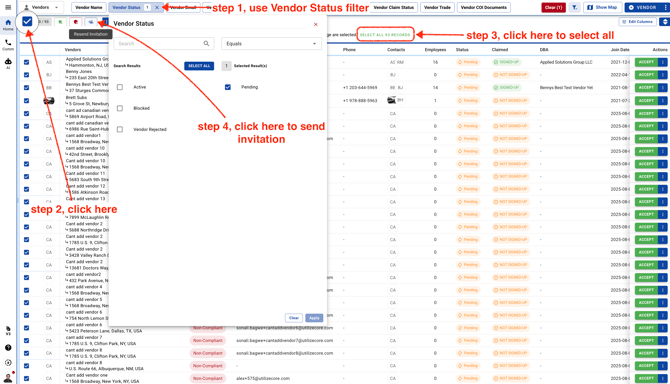This screenshot has width=670, height=384.
Task: Remove the Vendor Status filter with its X
Action: [157, 8]
